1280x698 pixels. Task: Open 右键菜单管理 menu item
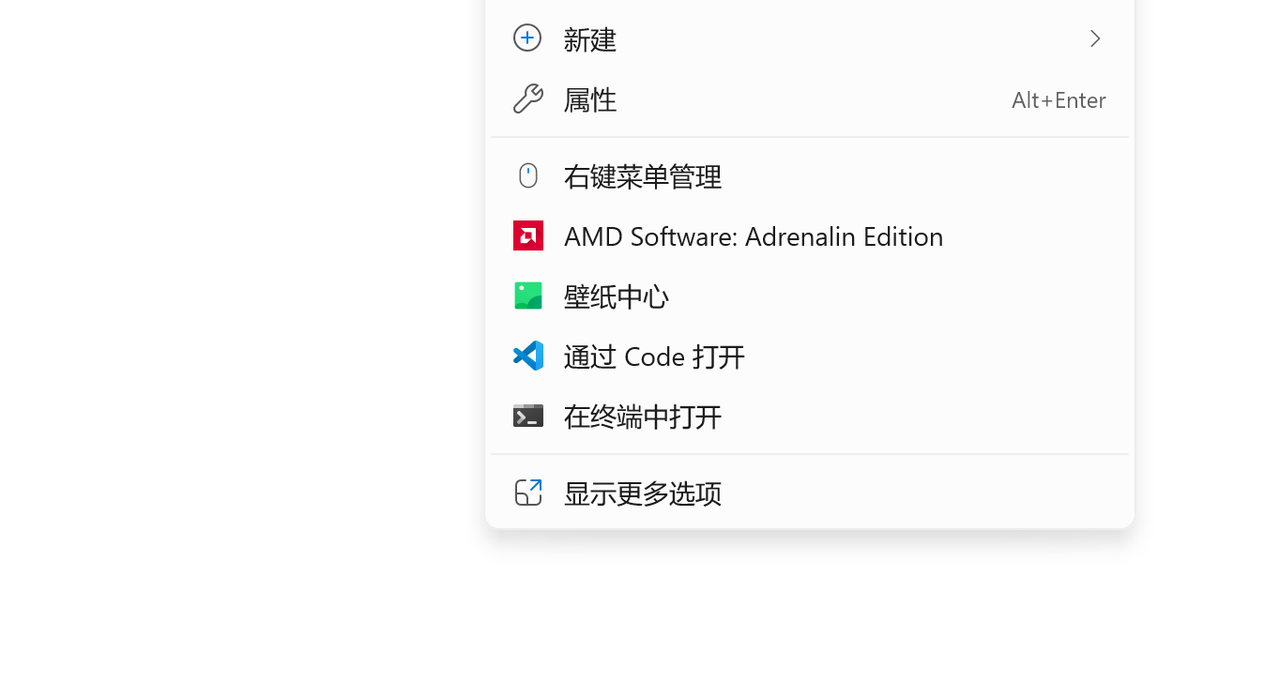pos(809,176)
